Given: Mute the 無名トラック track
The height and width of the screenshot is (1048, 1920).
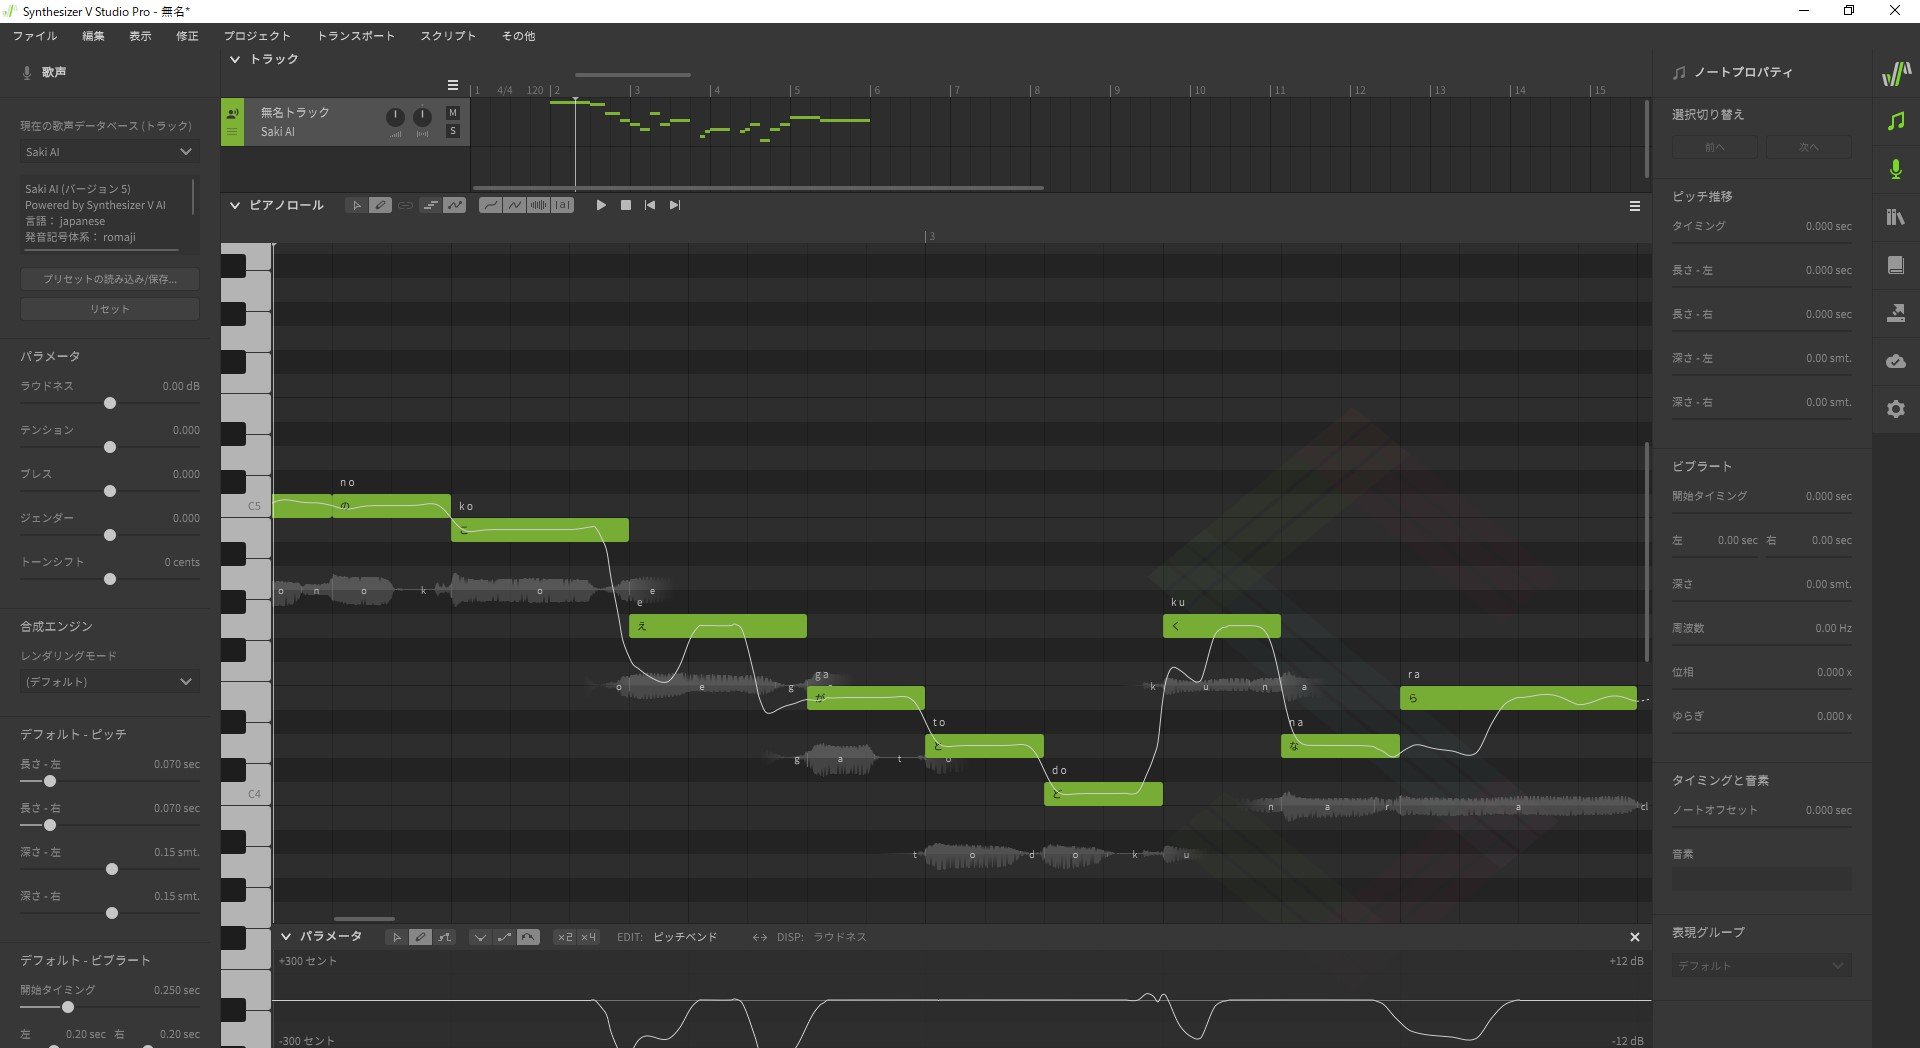Looking at the screenshot, I should tap(453, 113).
